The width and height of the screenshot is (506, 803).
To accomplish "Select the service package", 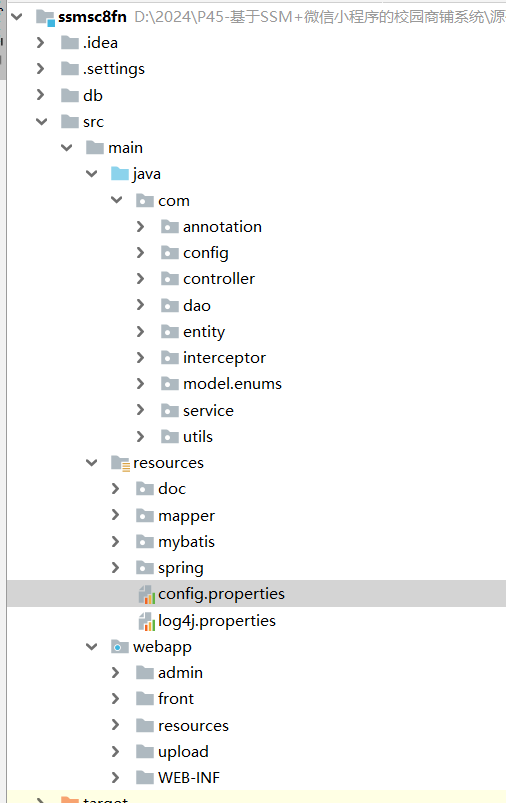I will [x=208, y=411].
